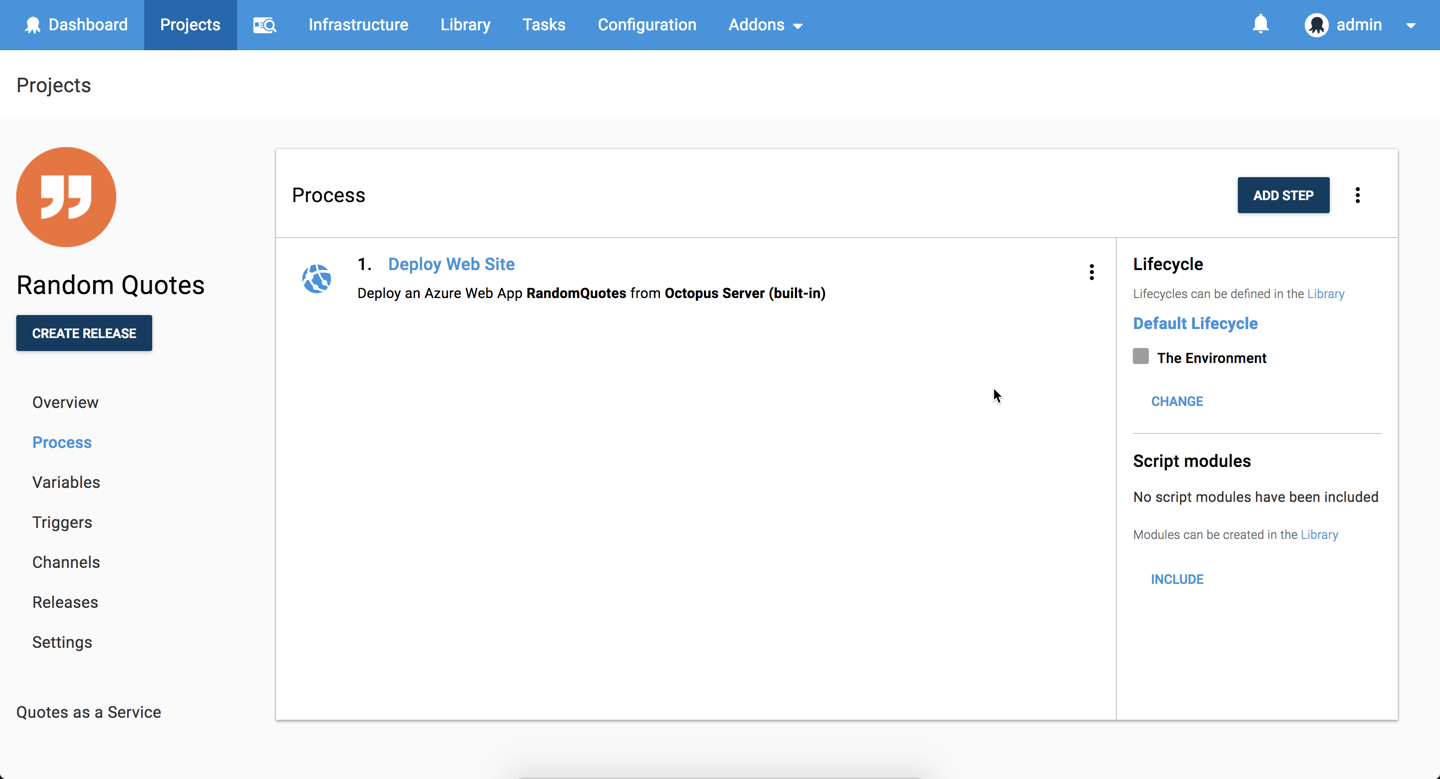Click the Azure Web App icon beside Deploy Web Site
The width and height of the screenshot is (1440, 779).
(x=317, y=278)
